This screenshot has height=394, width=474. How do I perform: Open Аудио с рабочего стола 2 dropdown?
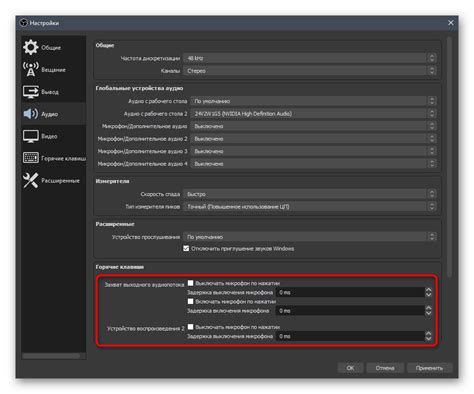click(x=313, y=113)
